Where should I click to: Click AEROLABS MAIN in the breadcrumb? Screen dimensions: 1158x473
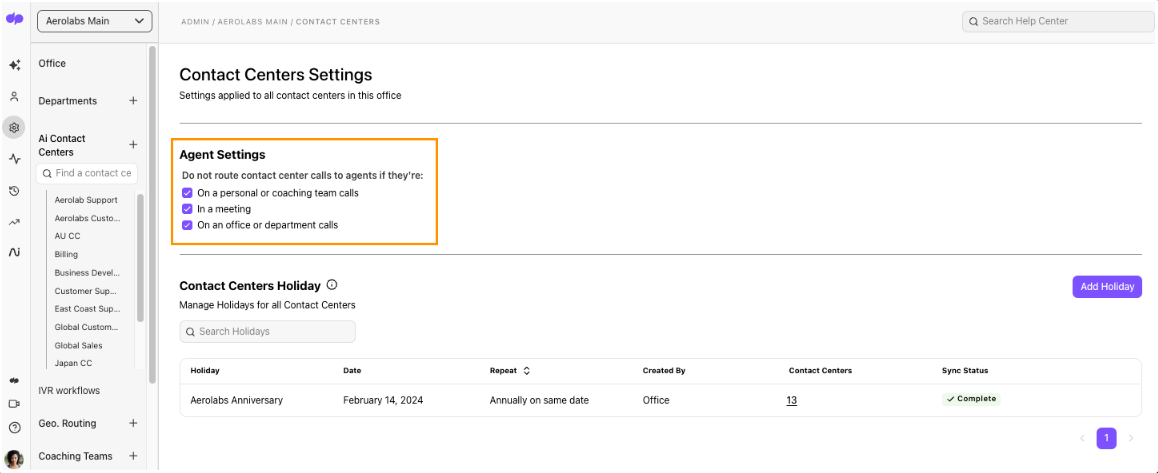click(x=251, y=21)
